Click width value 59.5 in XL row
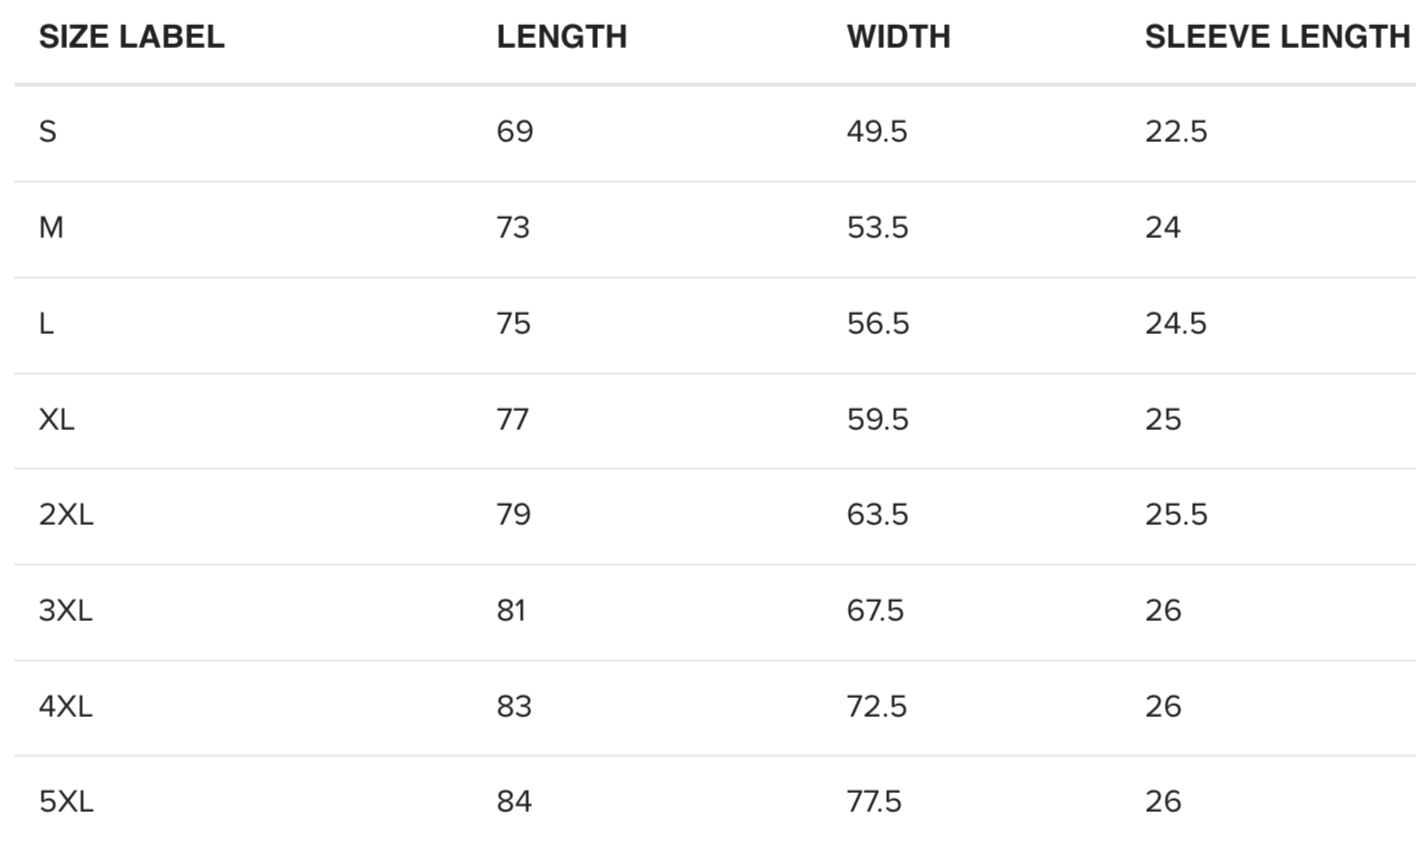The image size is (1416, 846). tap(877, 418)
